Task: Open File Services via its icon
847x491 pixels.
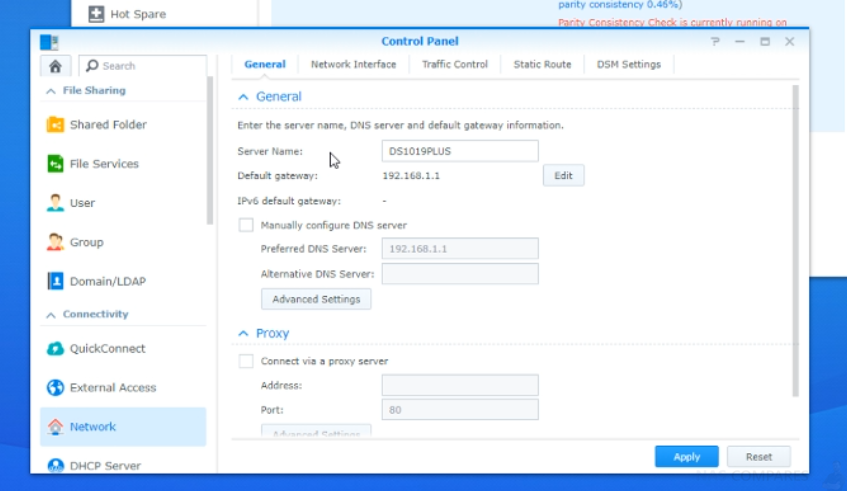Action: point(55,164)
